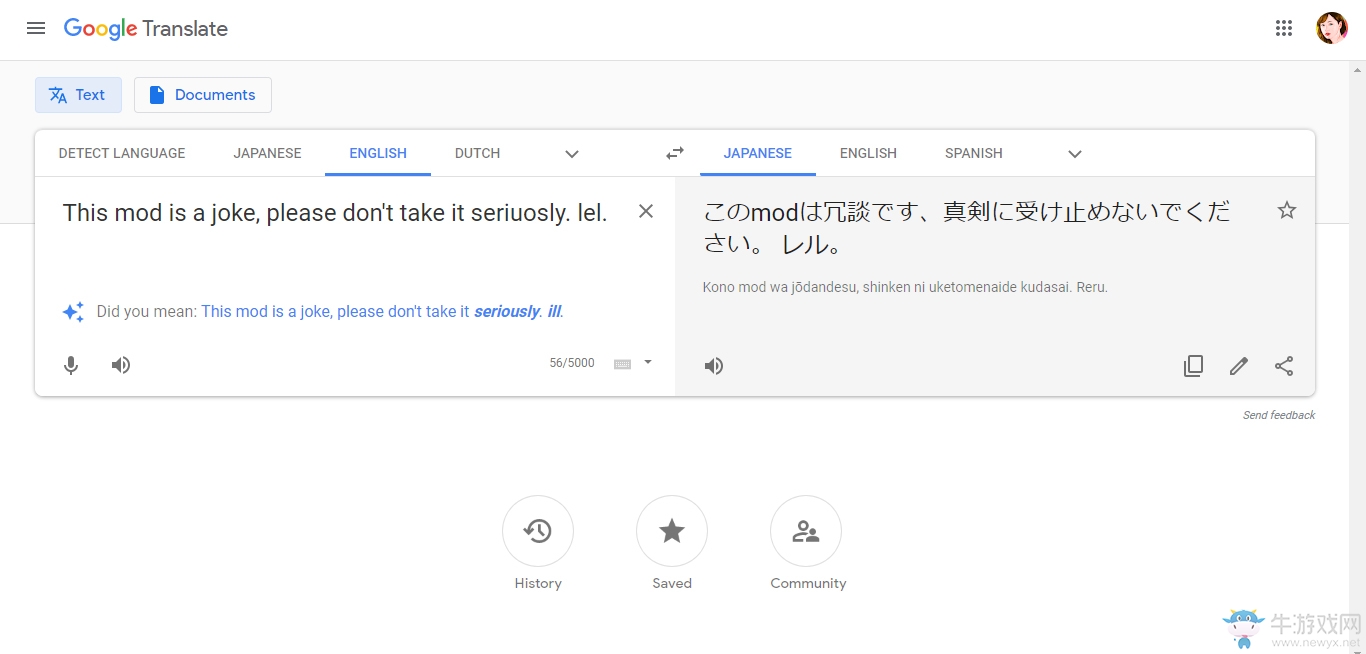Viewport: 1366px width, 654px height.
Task: Select Detect Language source tab
Action: (x=122, y=153)
